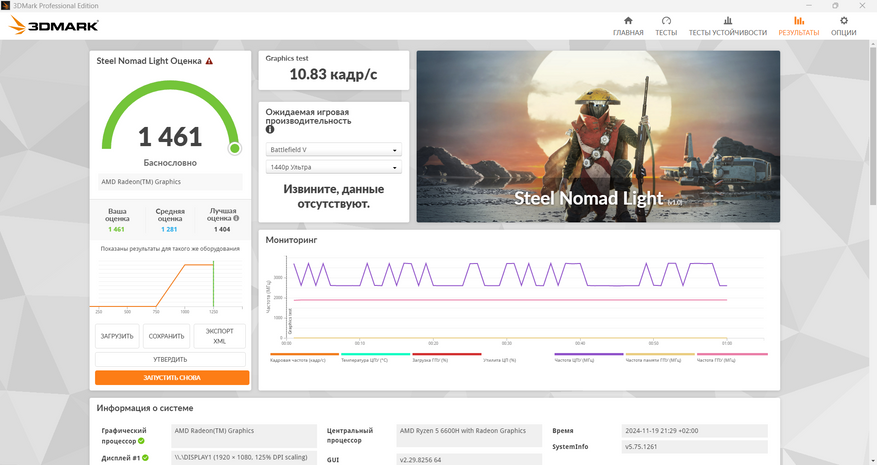This screenshot has width=877, height=465.
Task: Click the 3DMark logo
Action: pyautogui.click(x=54, y=25)
